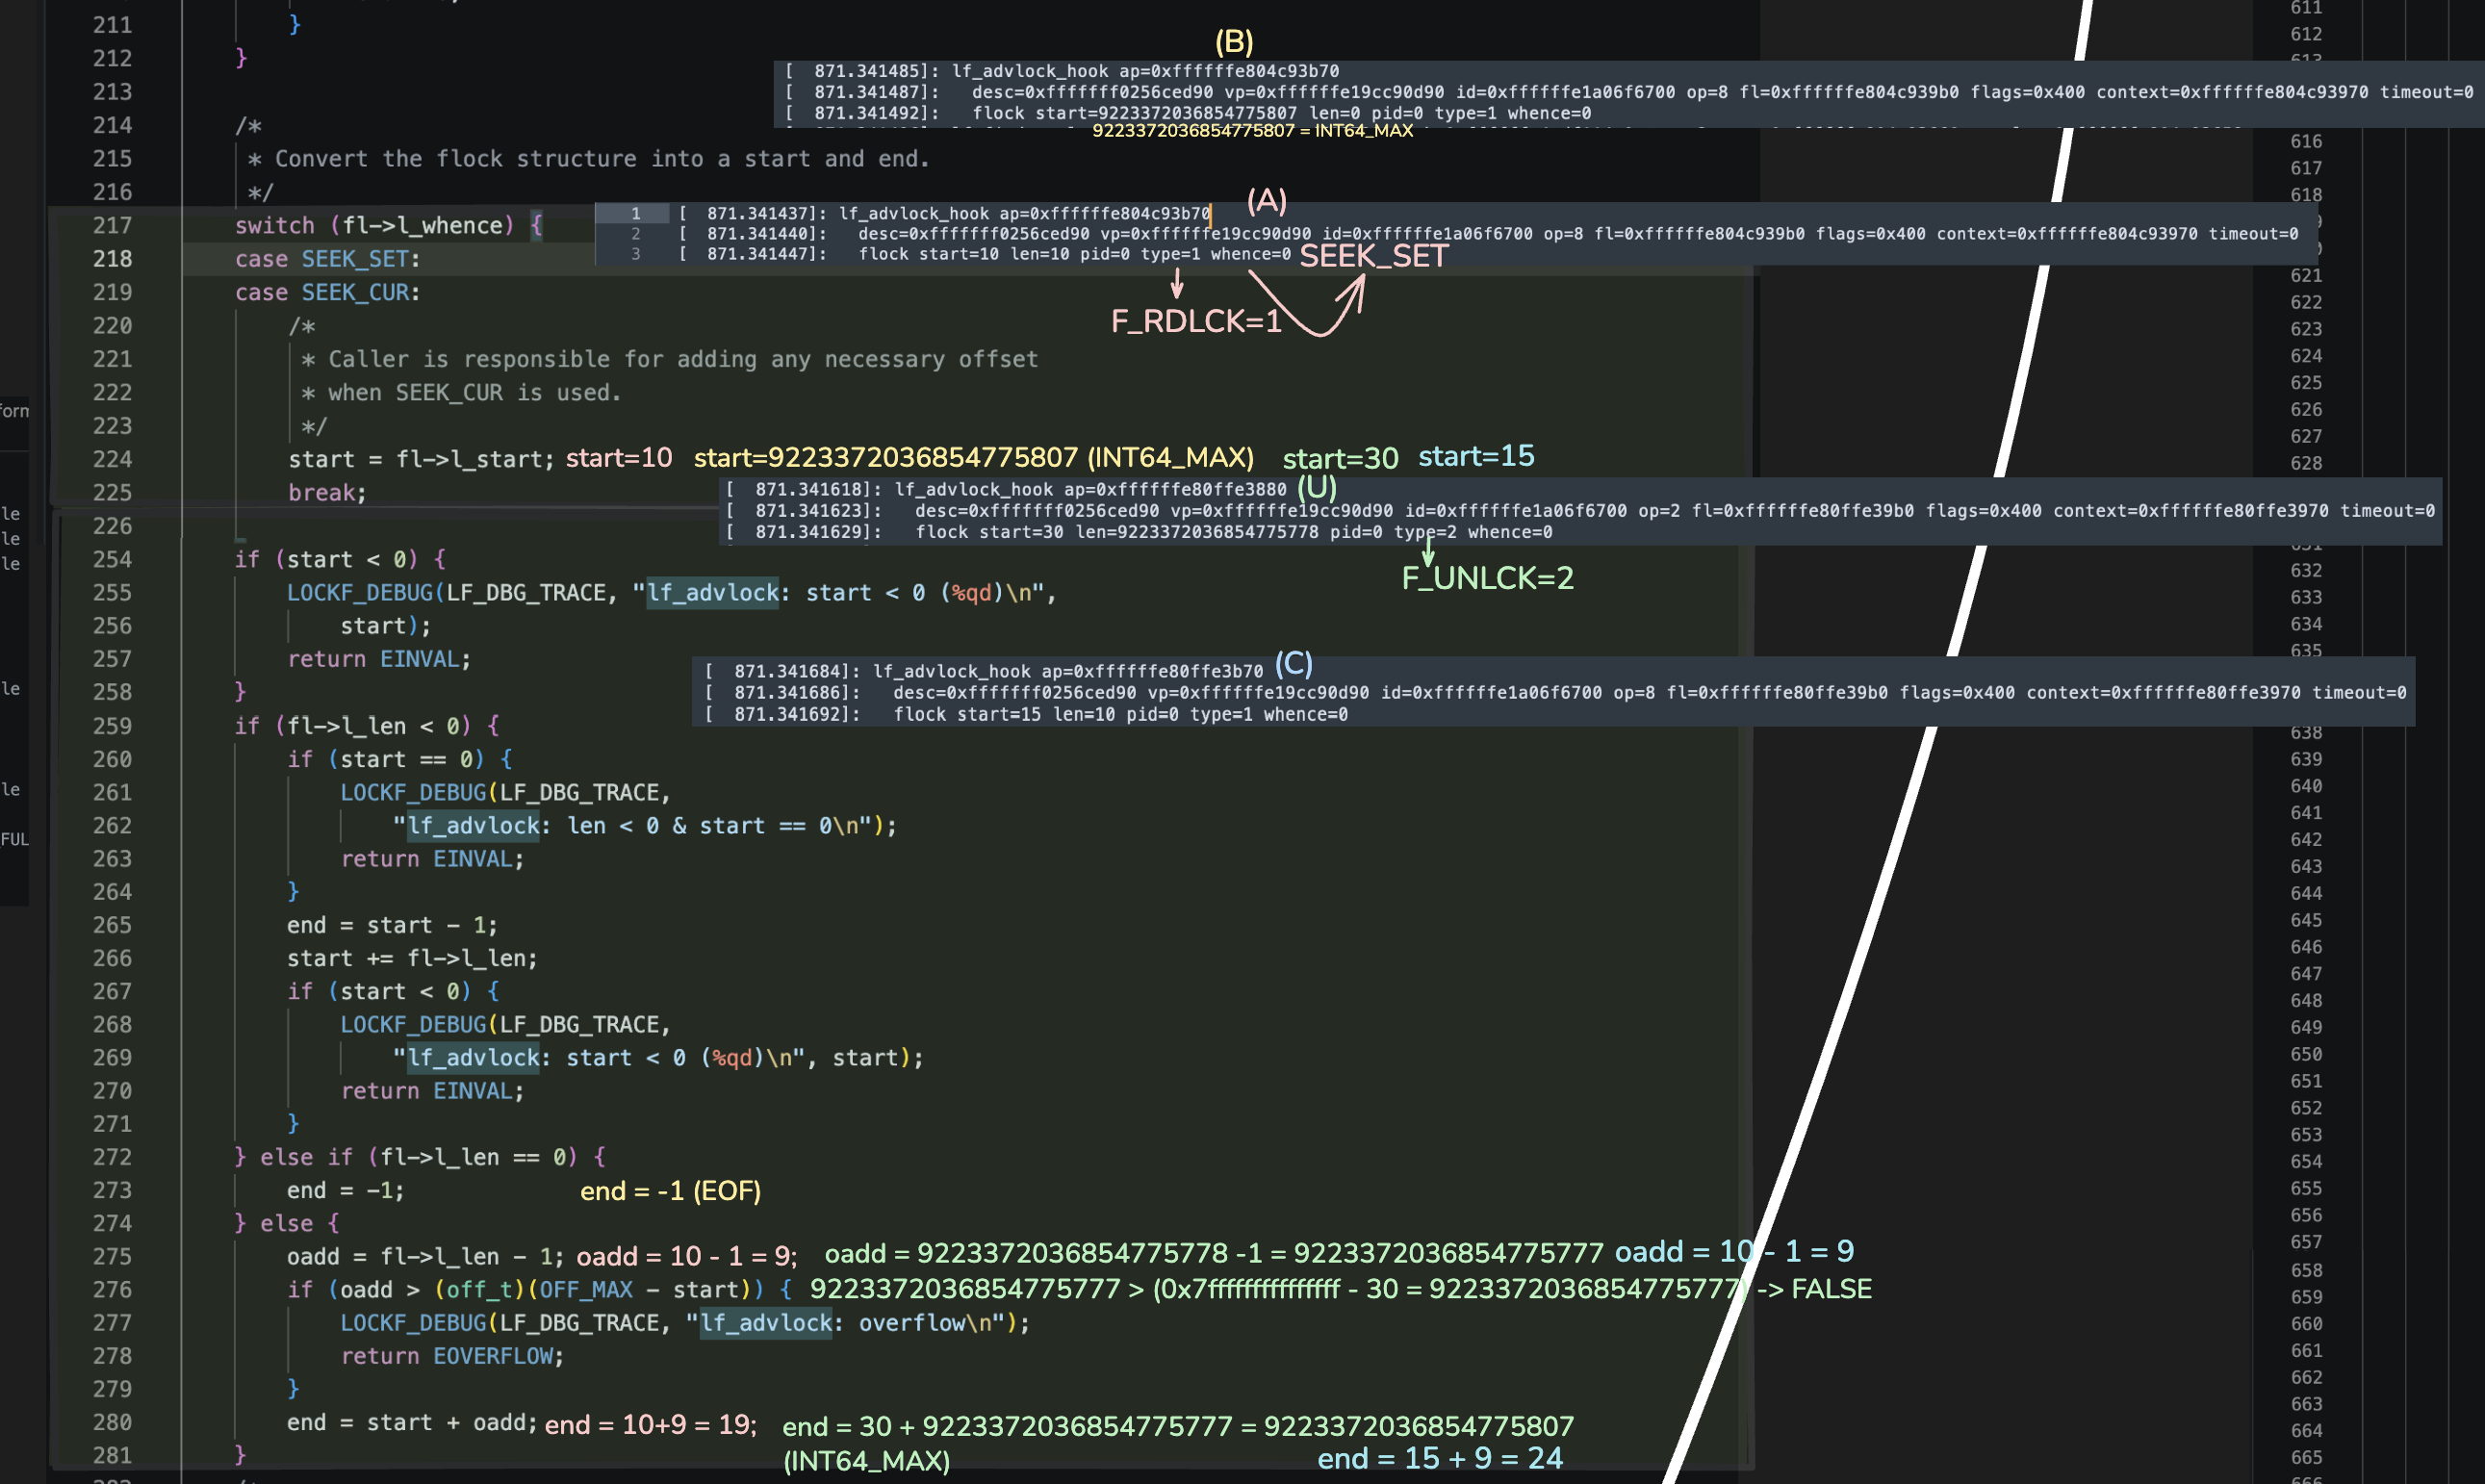Click log line with 'flock start=9223372036854775807 len=0'

1188,113
